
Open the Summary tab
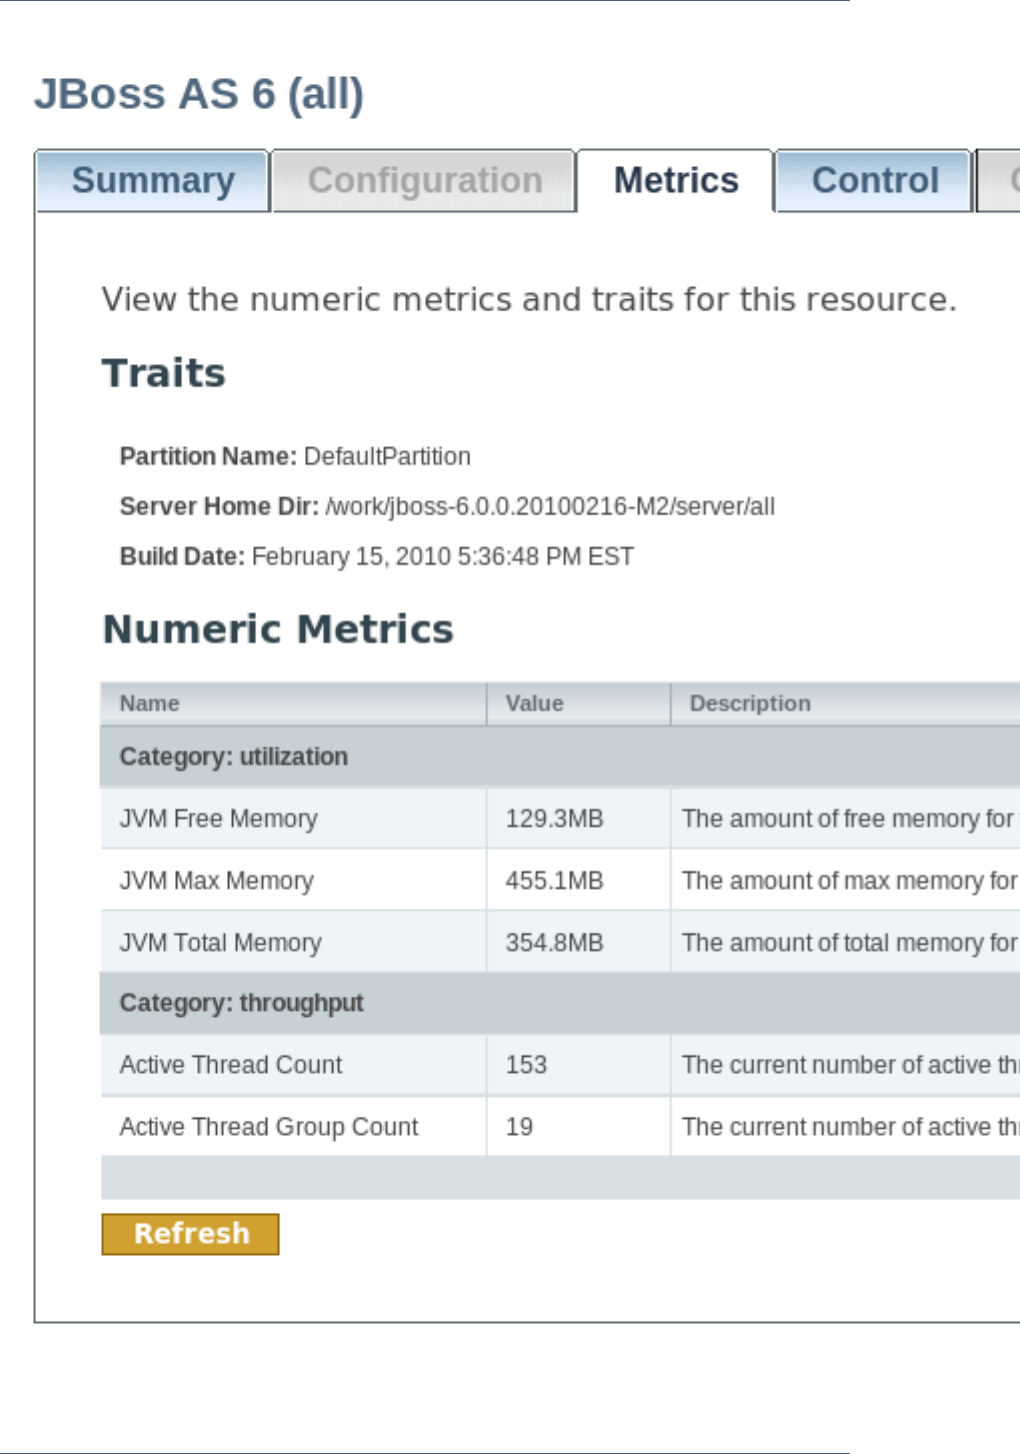(153, 181)
